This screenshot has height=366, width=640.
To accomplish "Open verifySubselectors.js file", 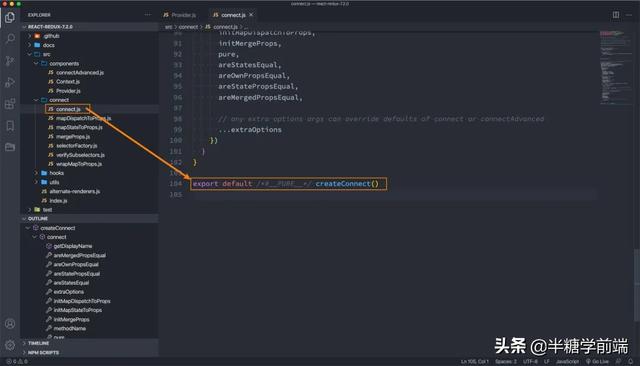I will pos(80,155).
